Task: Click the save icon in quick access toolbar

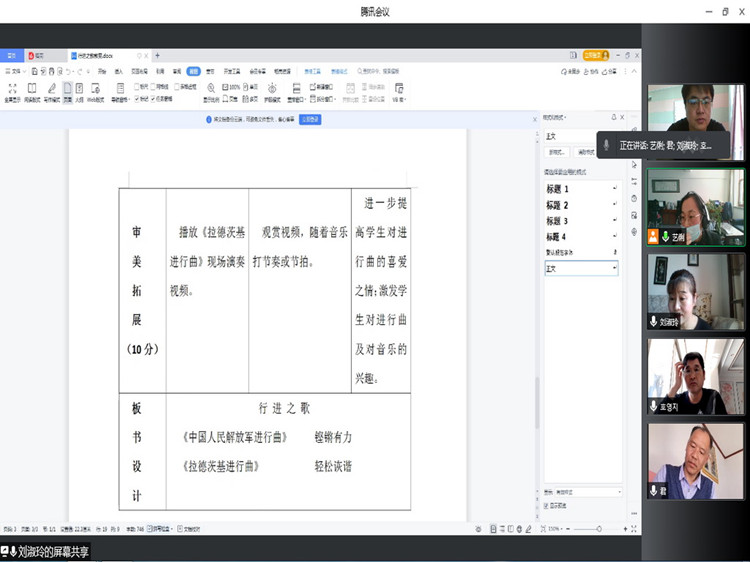Action: (x=34, y=71)
